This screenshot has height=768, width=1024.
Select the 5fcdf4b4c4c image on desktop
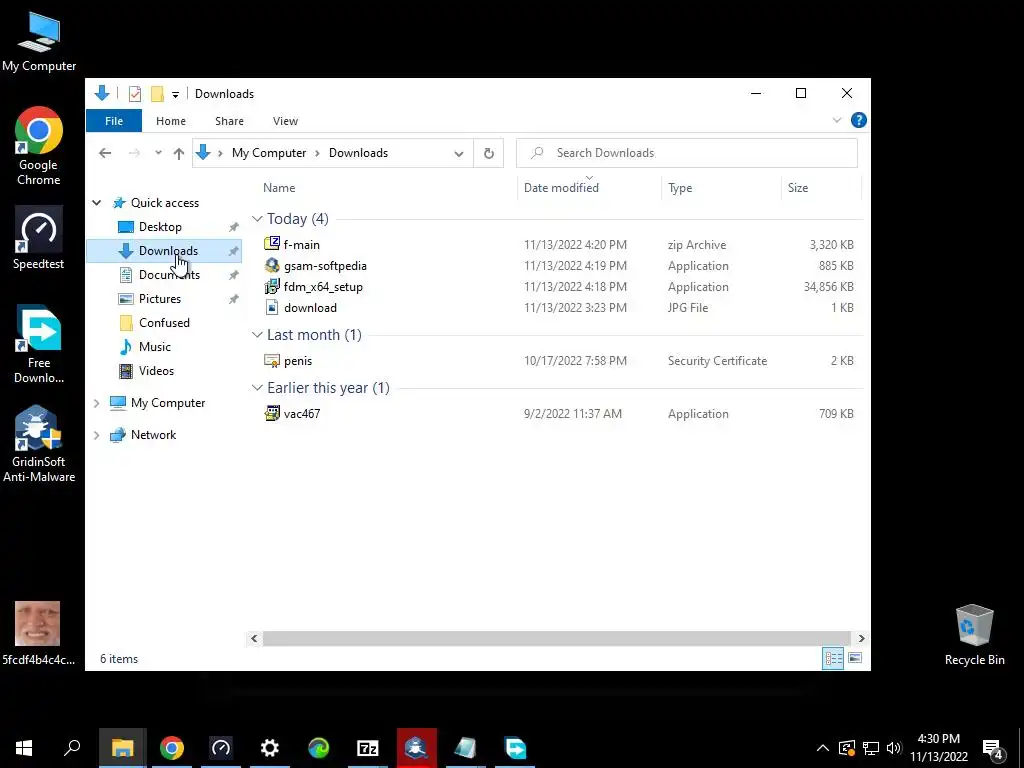38,633
